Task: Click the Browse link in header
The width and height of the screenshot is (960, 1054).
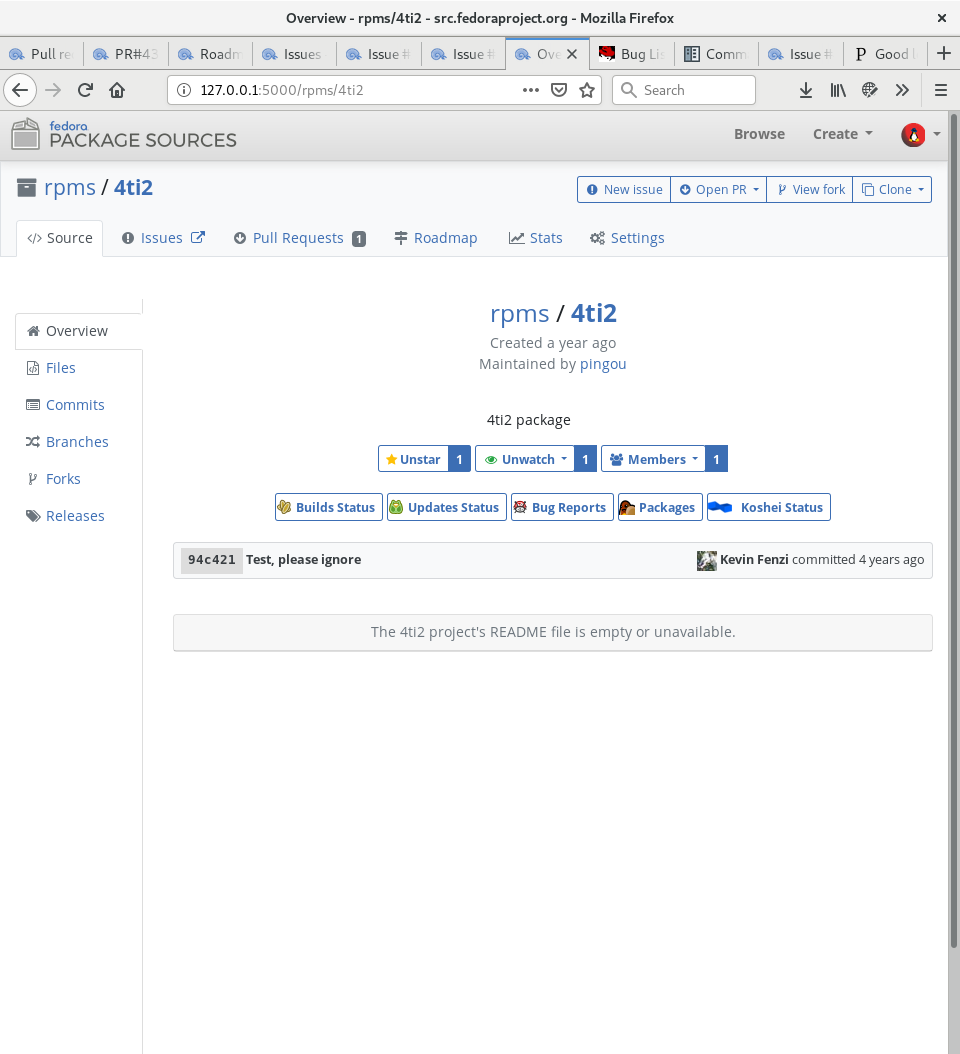Action: coord(759,134)
